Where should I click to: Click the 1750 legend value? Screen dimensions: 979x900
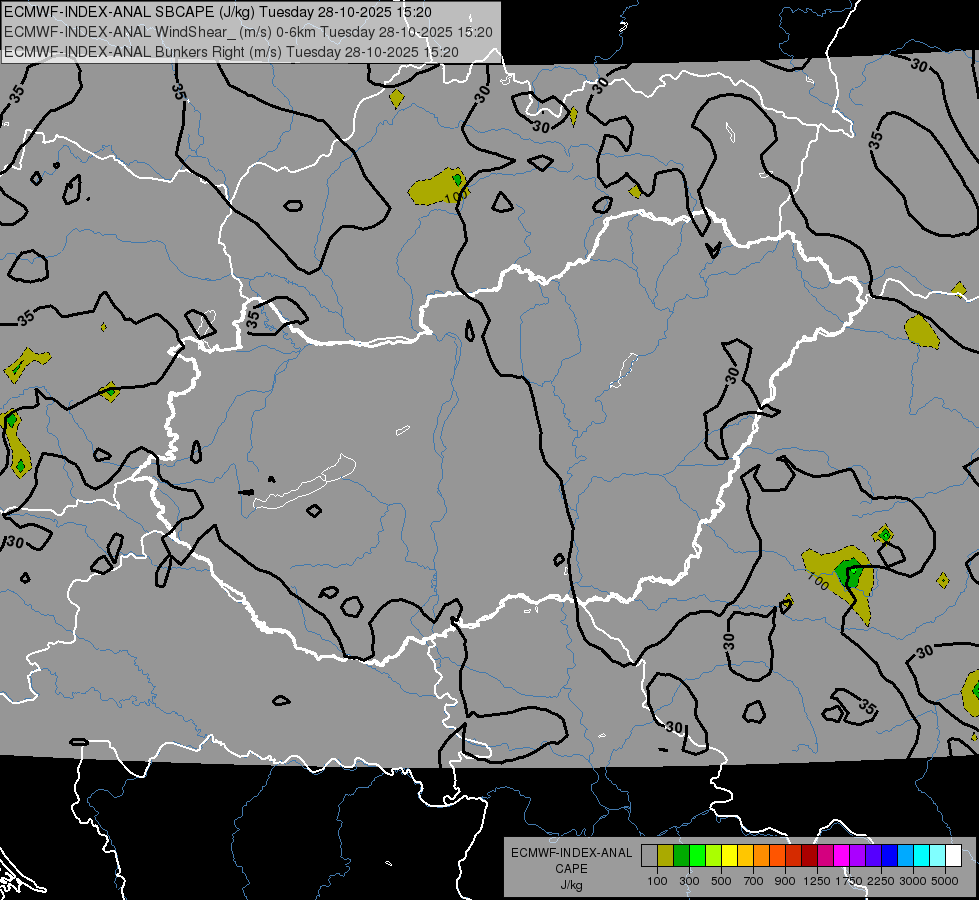tap(849, 881)
